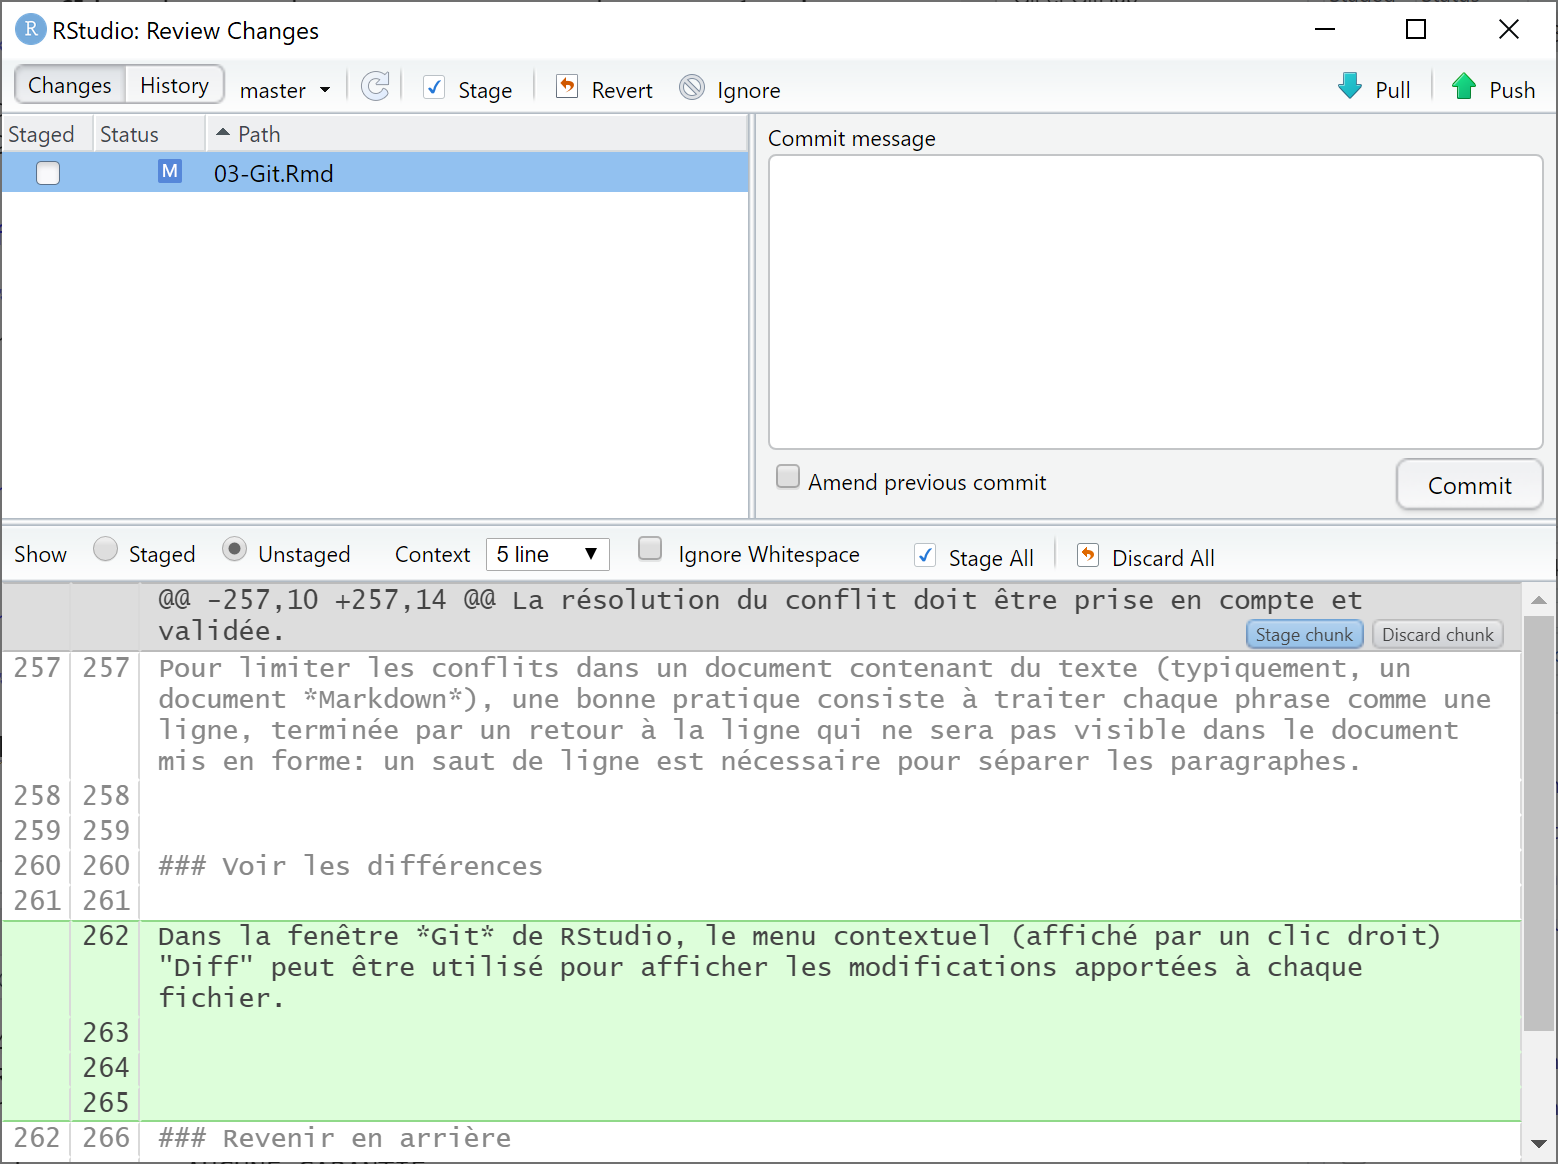Click the Pull label
Screen dimensions: 1558x1164
point(1393,90)
